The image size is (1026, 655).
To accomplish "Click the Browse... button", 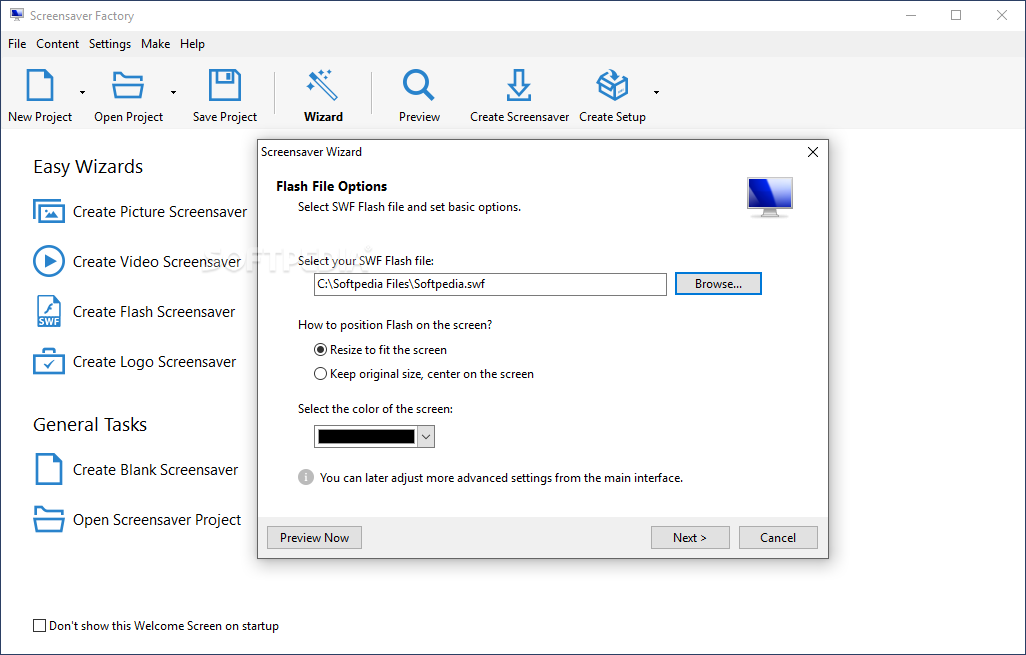I will click(718, 284).
